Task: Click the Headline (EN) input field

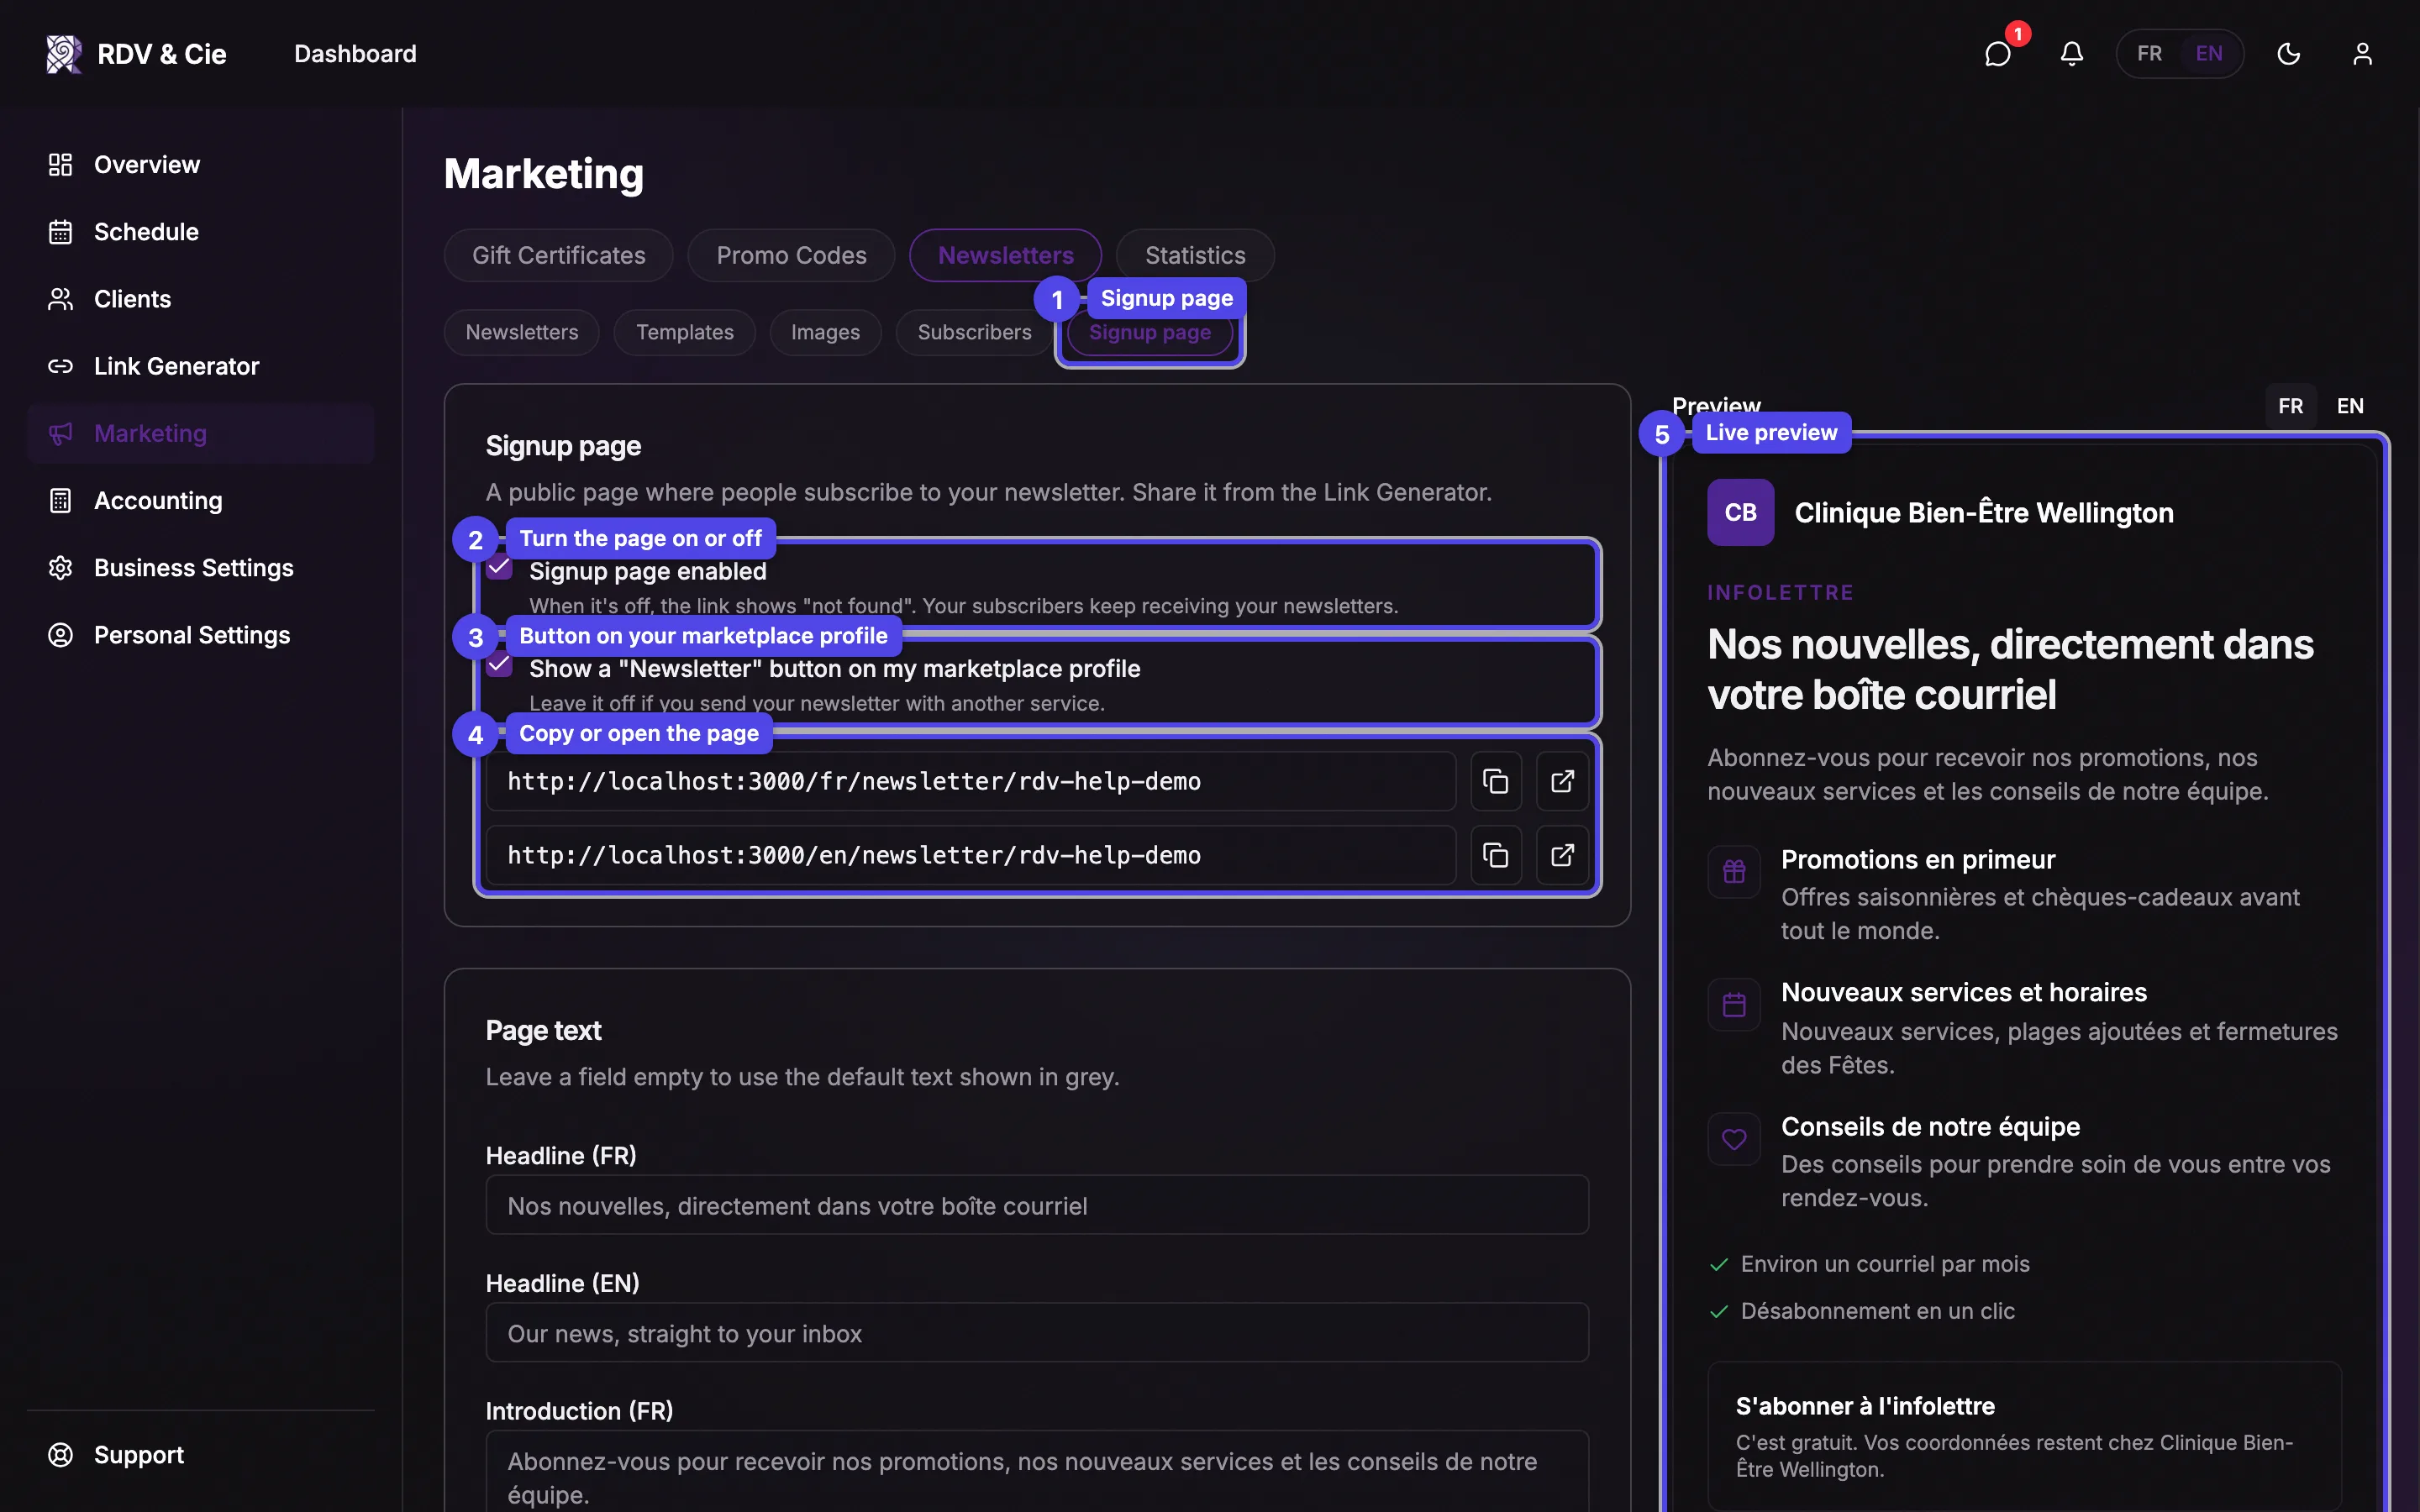Action: (x=1037, y=1333)
